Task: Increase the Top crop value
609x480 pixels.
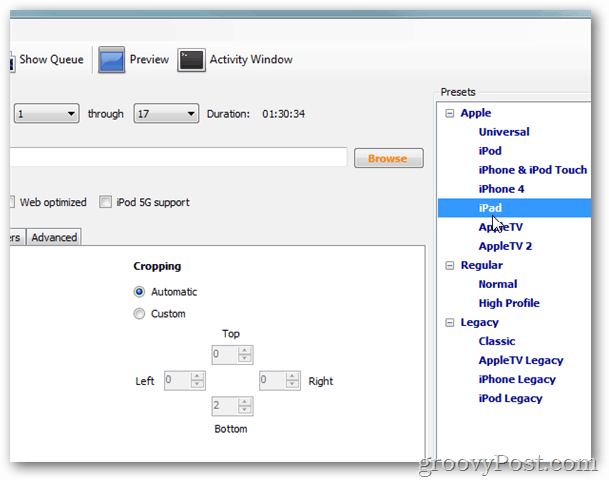Action: click(x=244, y=350)
